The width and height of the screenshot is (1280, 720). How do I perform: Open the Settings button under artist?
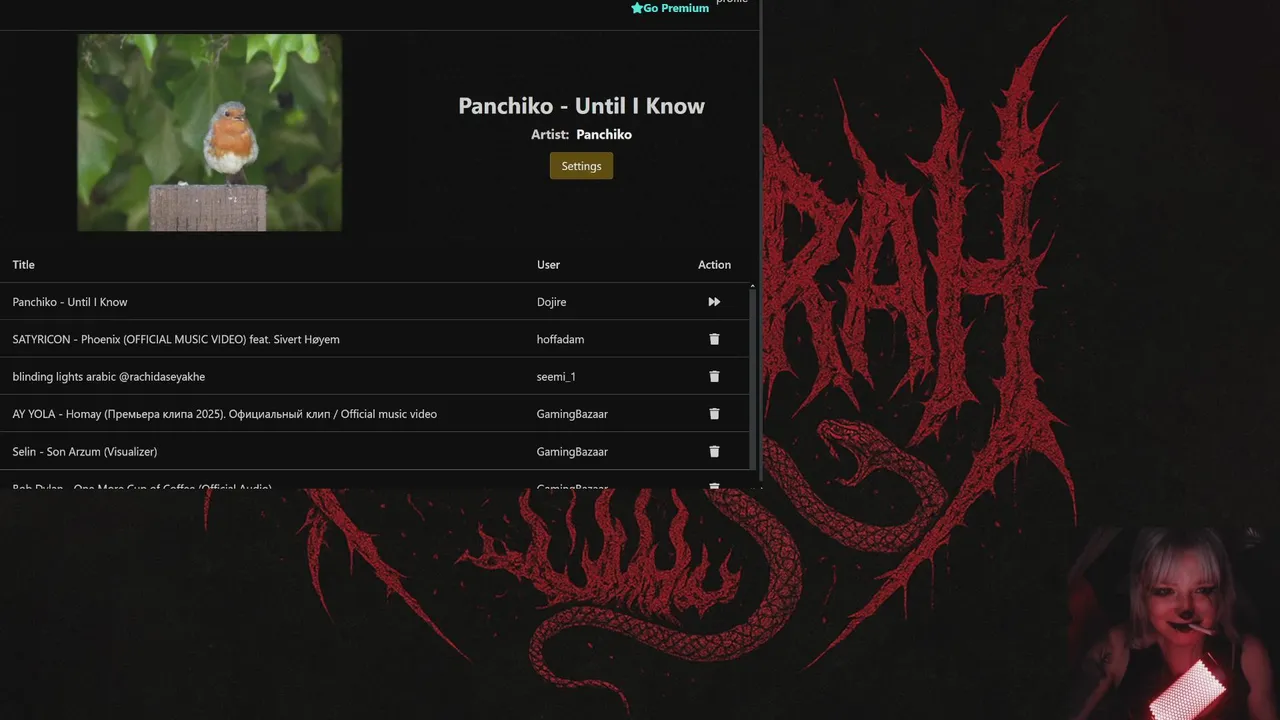click(x=581, y=166)
